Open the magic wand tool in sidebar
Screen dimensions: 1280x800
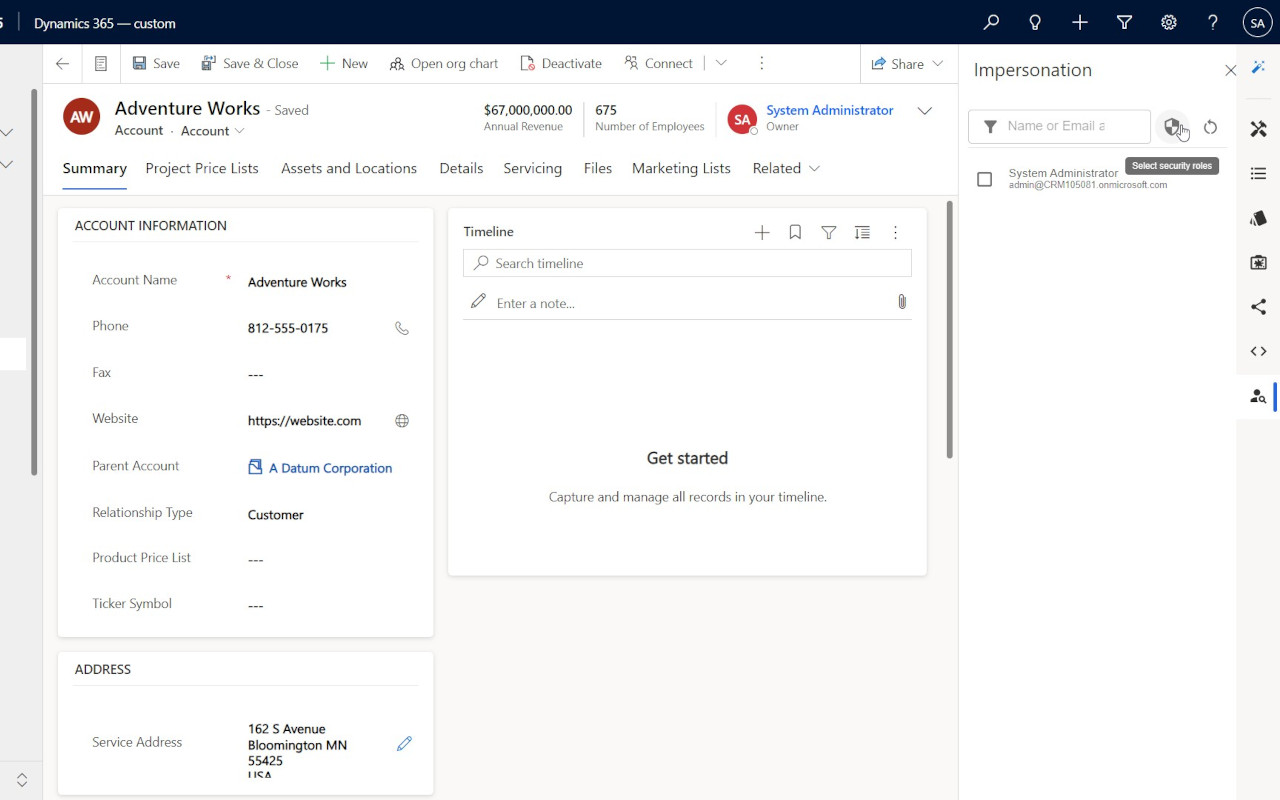tap(1258, 66)
